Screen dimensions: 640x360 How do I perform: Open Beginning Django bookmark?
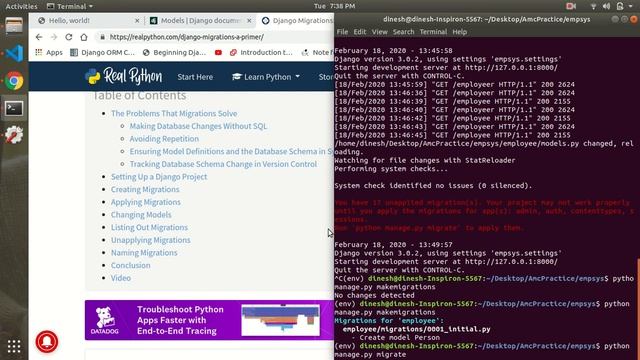tap(174, 52)
